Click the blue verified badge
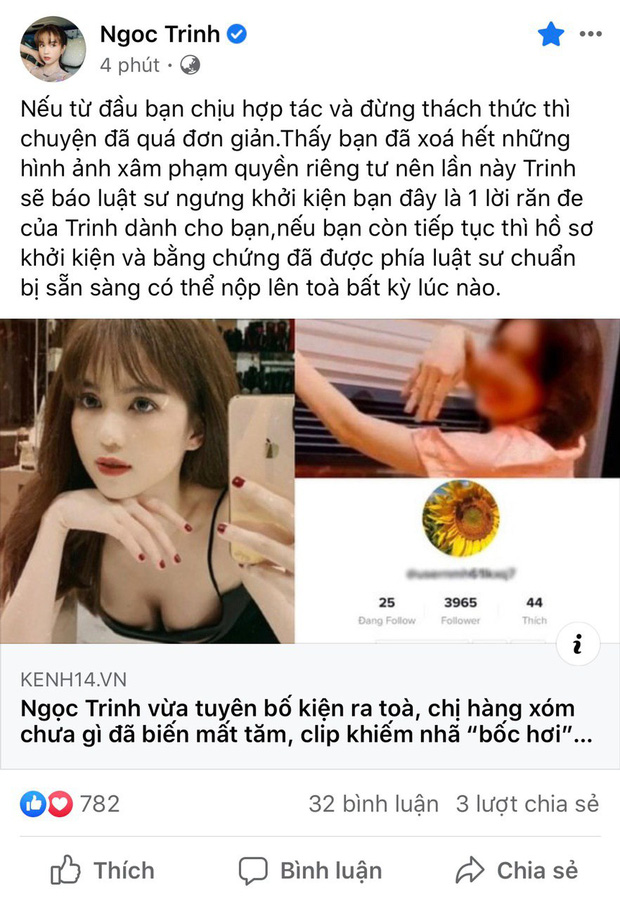Viewport: 620px width, 900px height. (237, 34)
